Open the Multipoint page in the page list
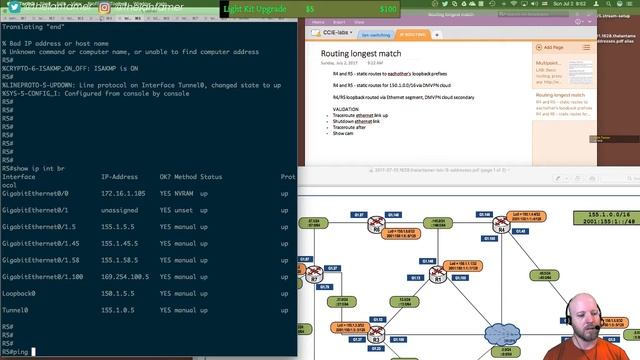640x360 pixels. pyautogui.click(x=563, y=72)
